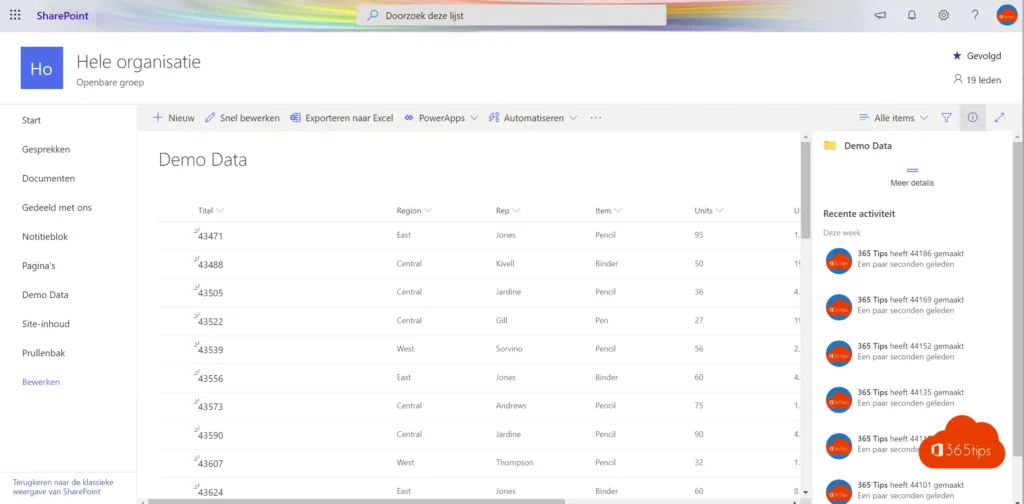Open the help question mark icon
Image resolution: width=1024 pixels, height=504 pixels.
[975, 16]
